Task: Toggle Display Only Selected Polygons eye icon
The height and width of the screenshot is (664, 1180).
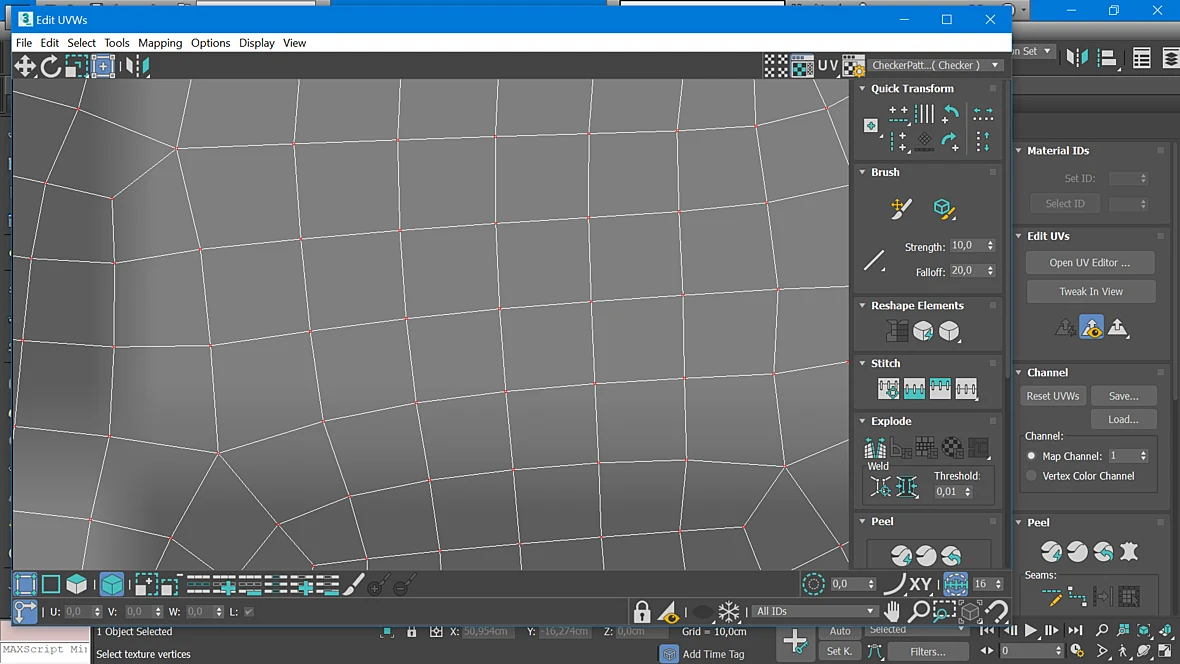Action: 668,611
